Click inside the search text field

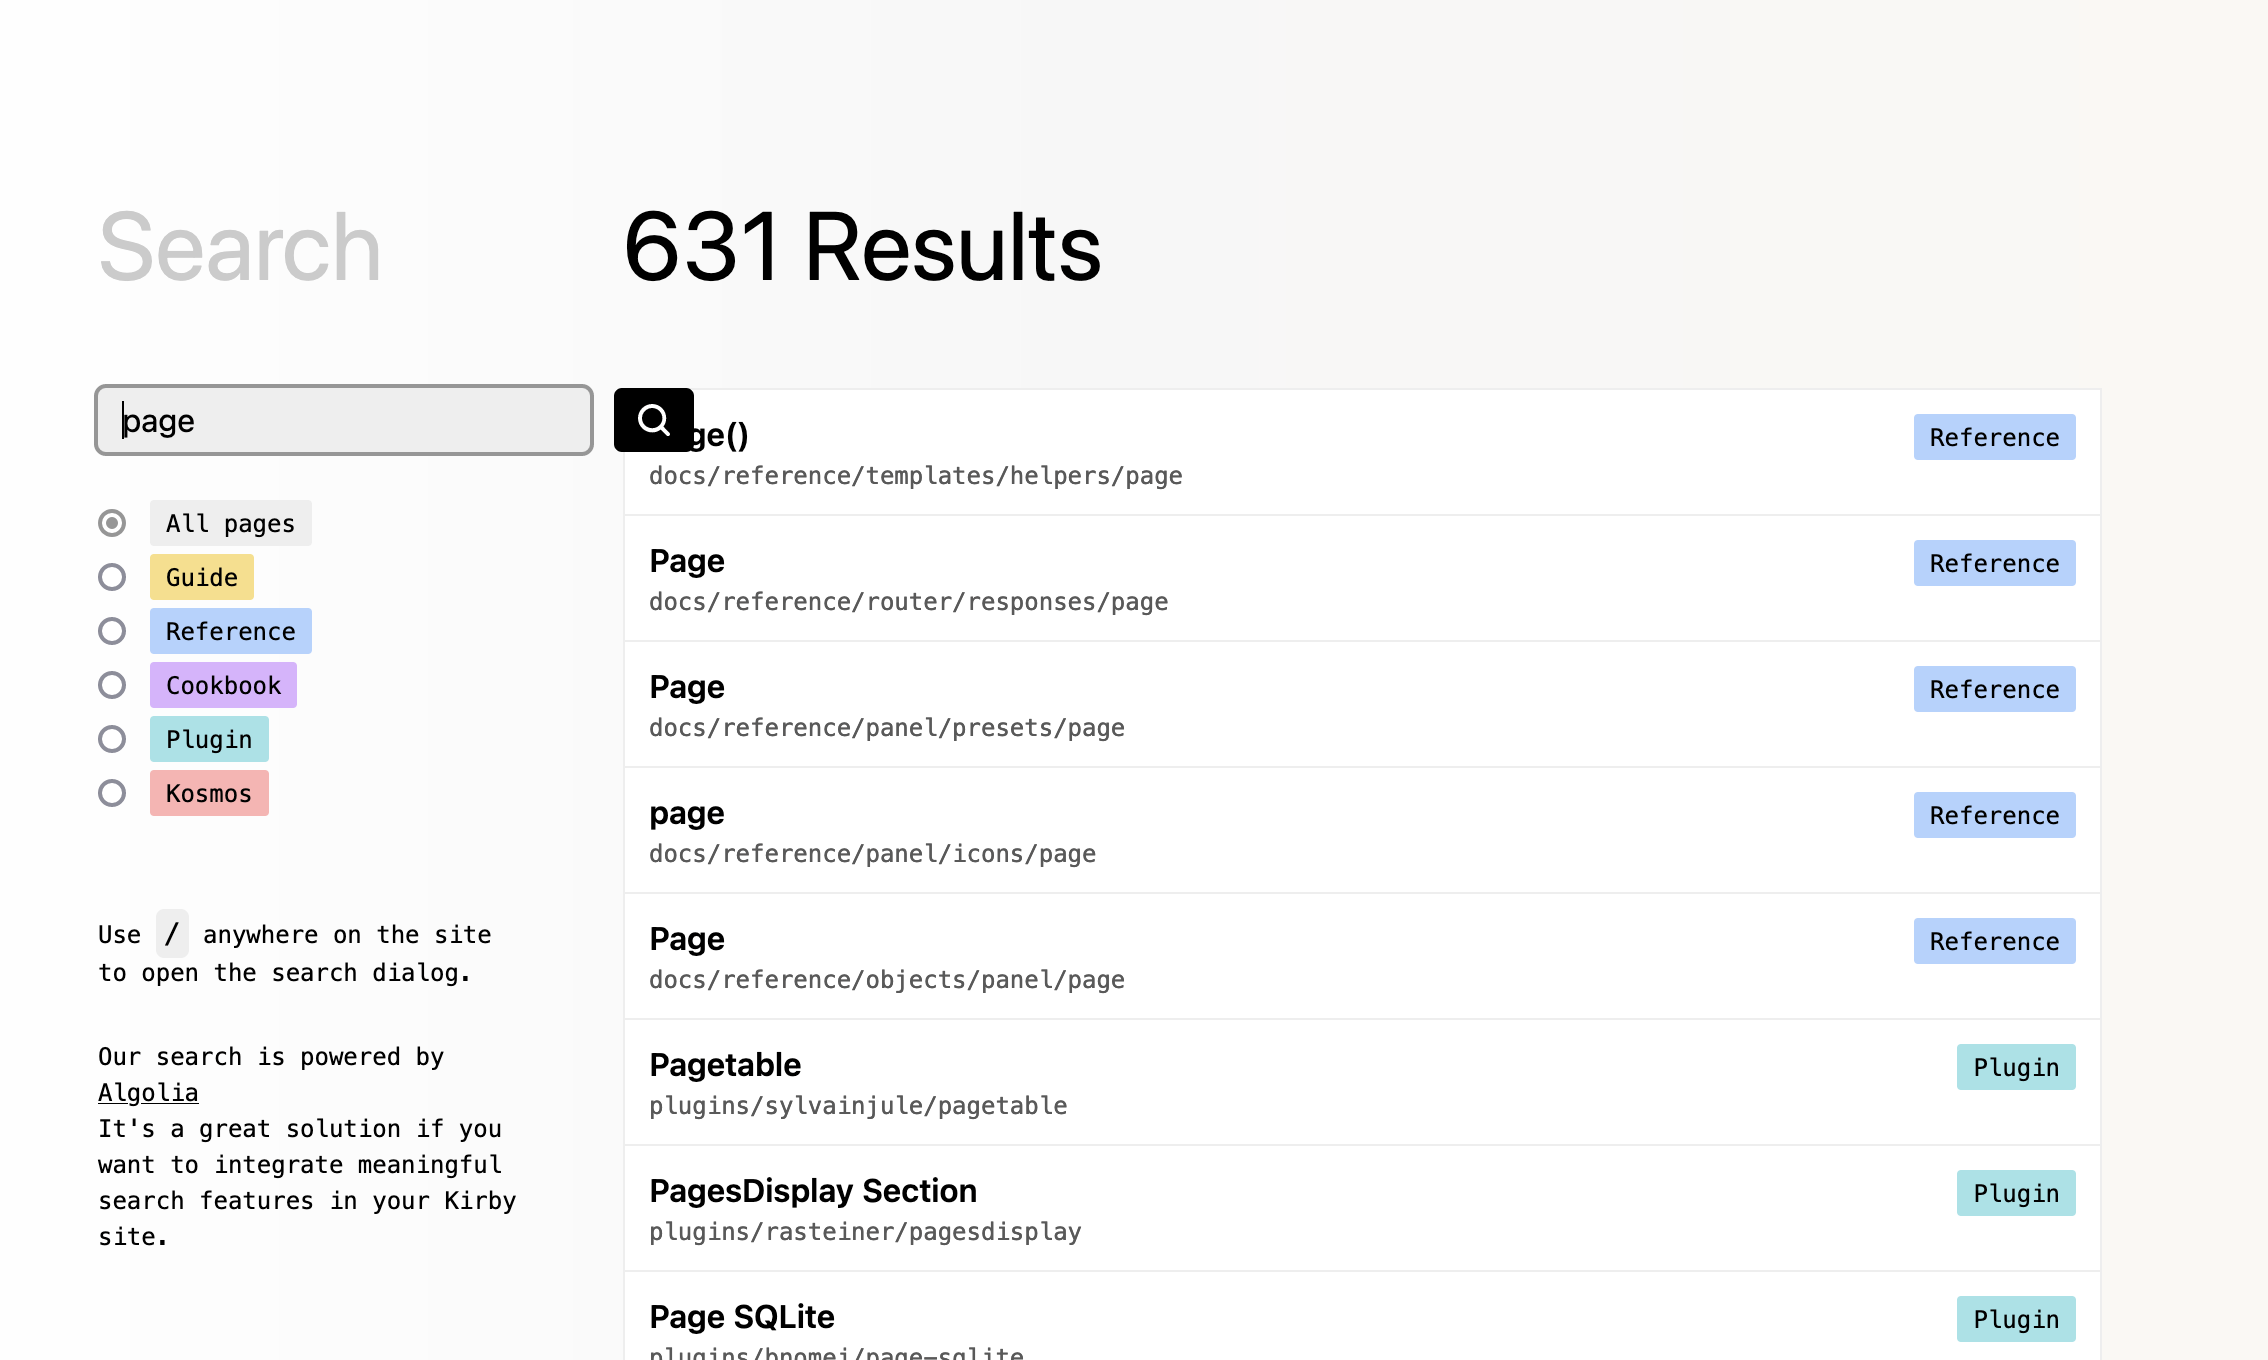click(x=342, y=420)
